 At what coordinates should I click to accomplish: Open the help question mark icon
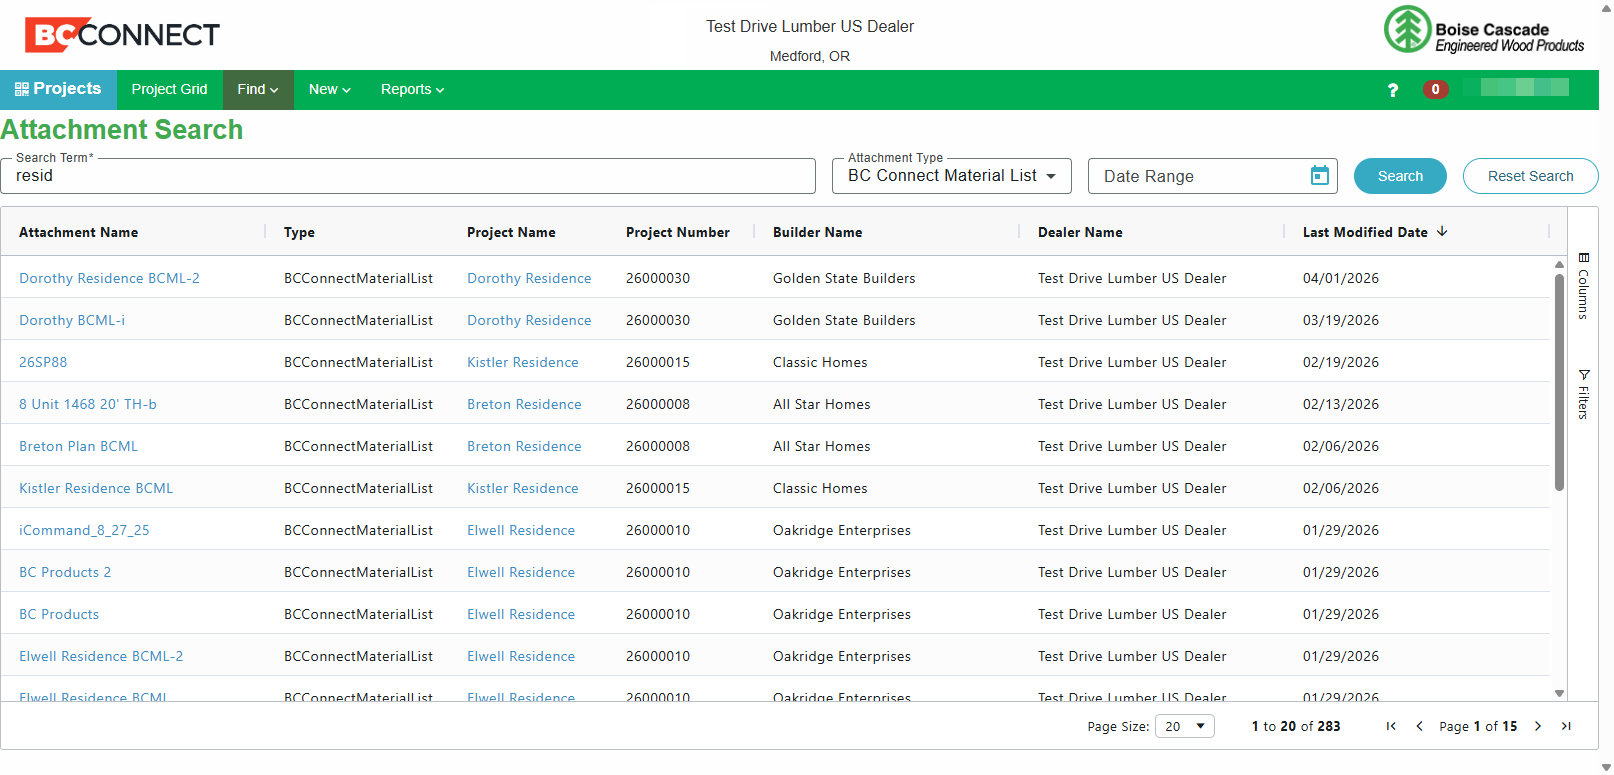click(1392, 90)
